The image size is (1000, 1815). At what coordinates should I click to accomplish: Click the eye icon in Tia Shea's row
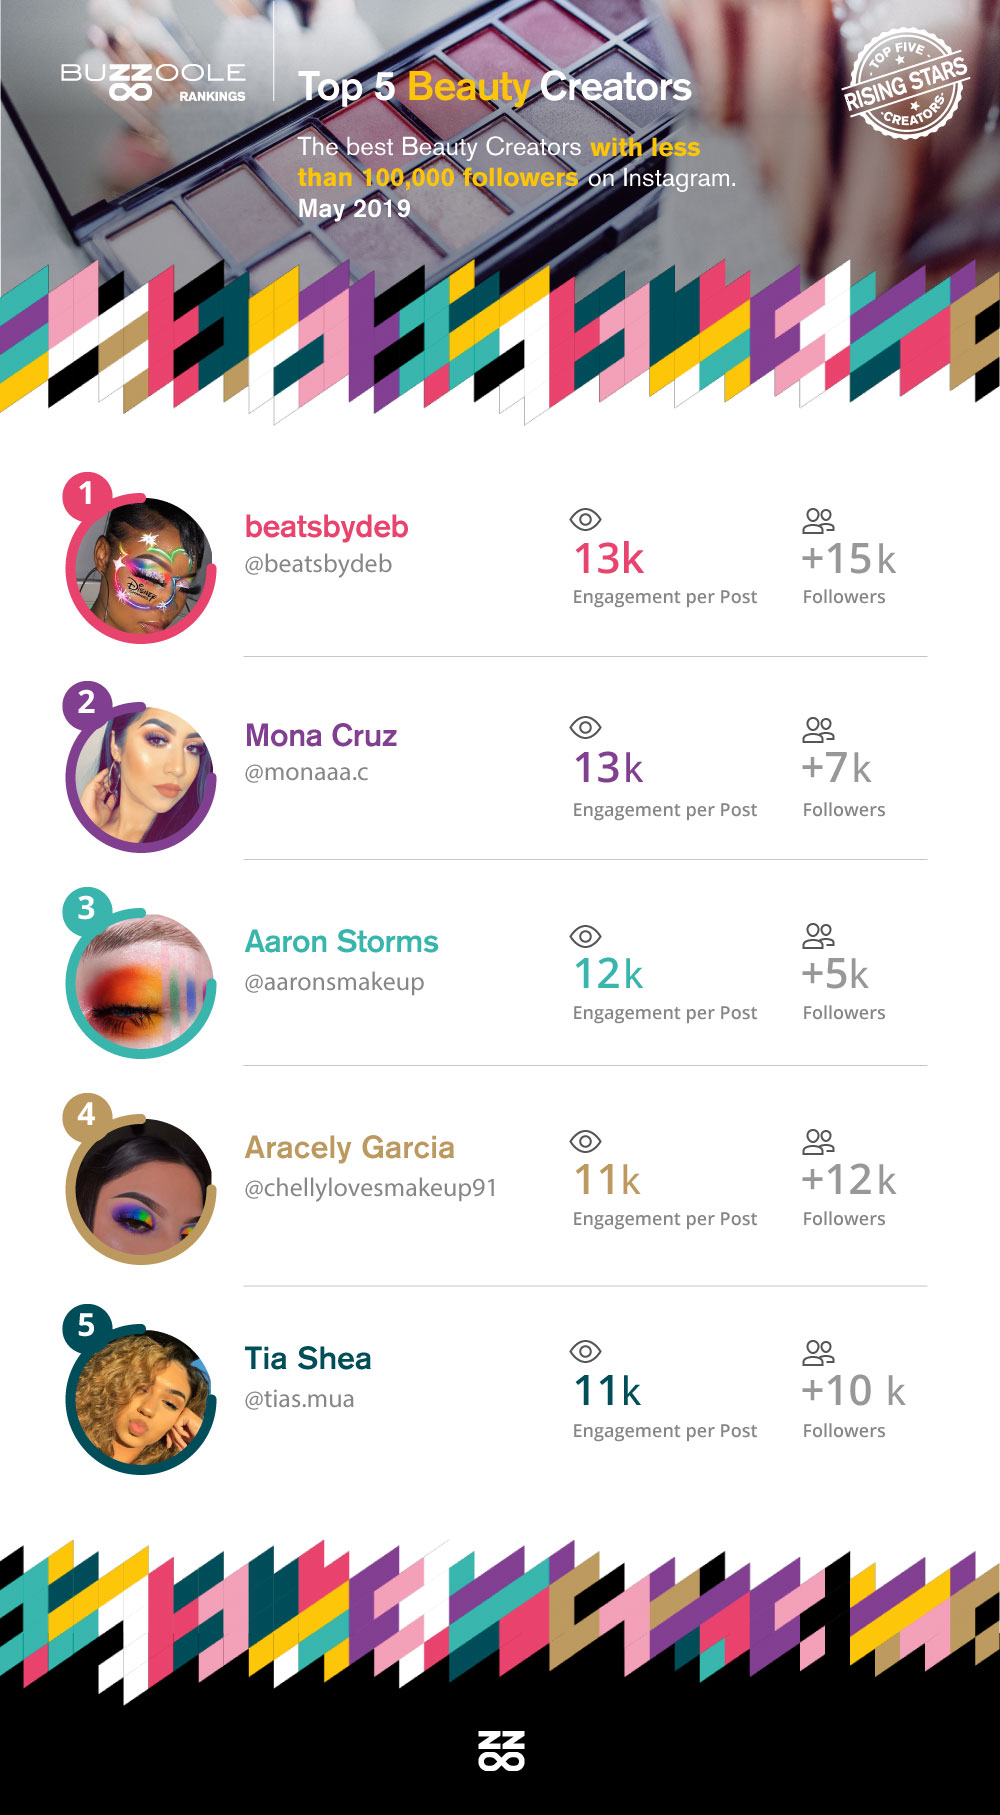pos(585,1352)
